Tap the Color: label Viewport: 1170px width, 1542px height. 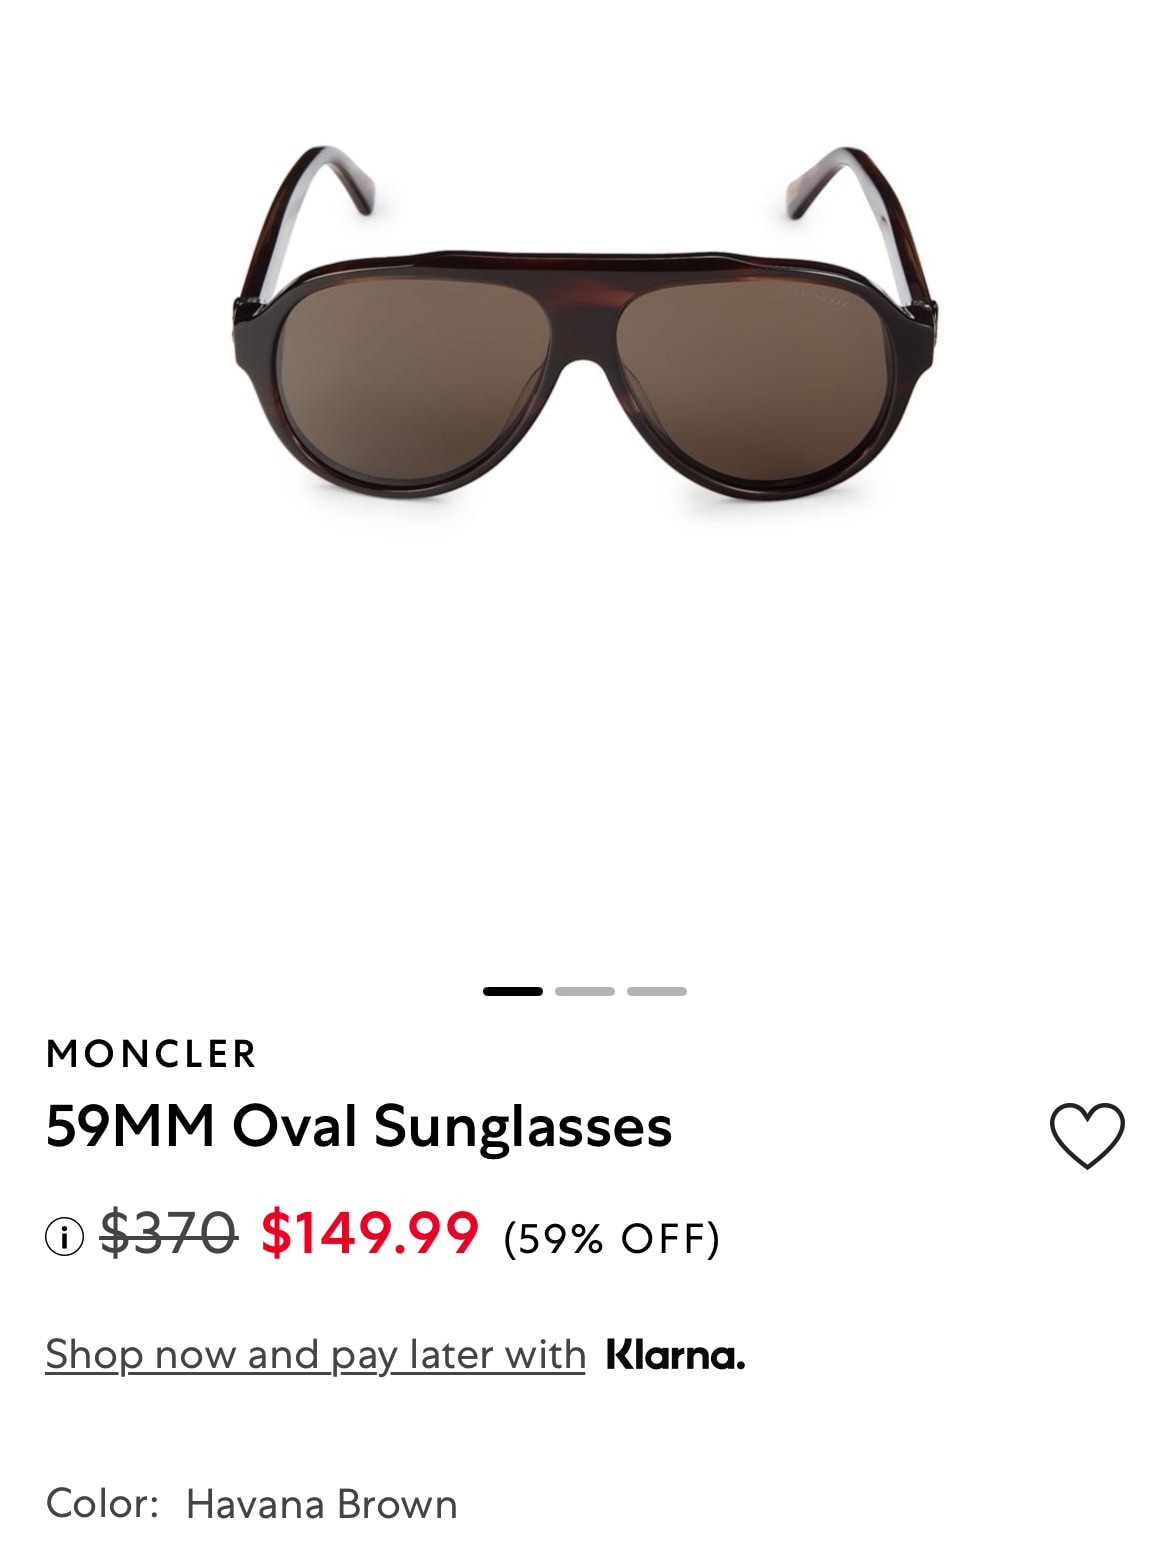point(103,1504)
